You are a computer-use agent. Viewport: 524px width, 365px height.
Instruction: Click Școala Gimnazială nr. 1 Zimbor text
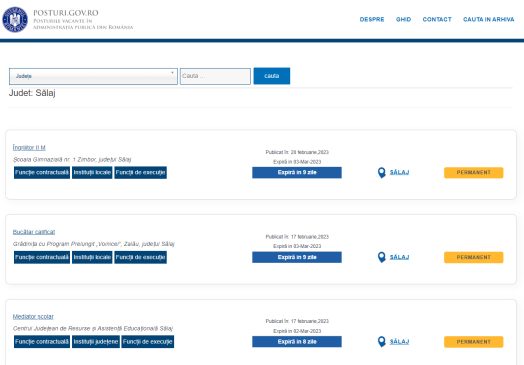72,159
